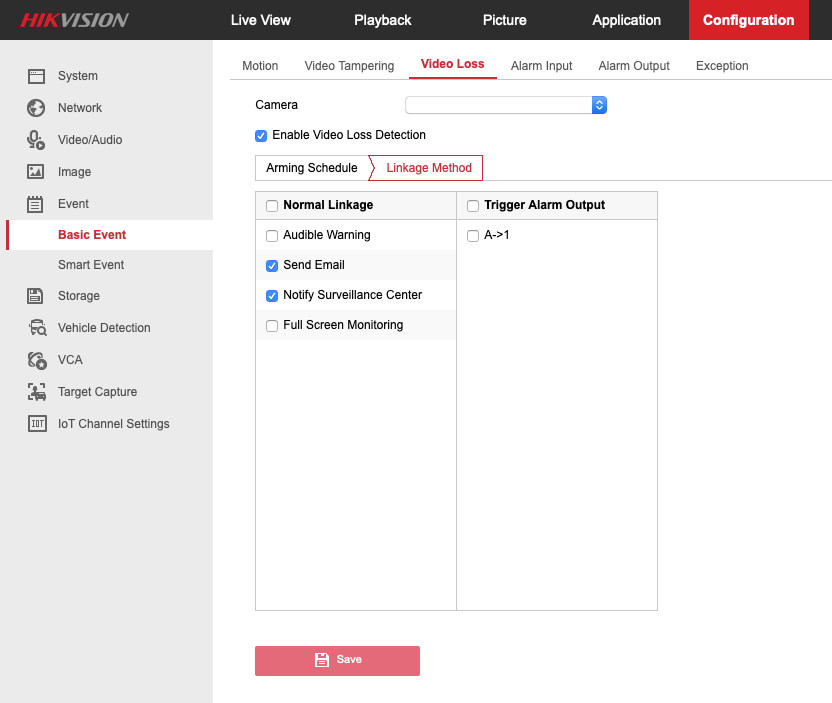832x703 pixels.
Task: Click the Network globe icon
Action: point(36,108)
